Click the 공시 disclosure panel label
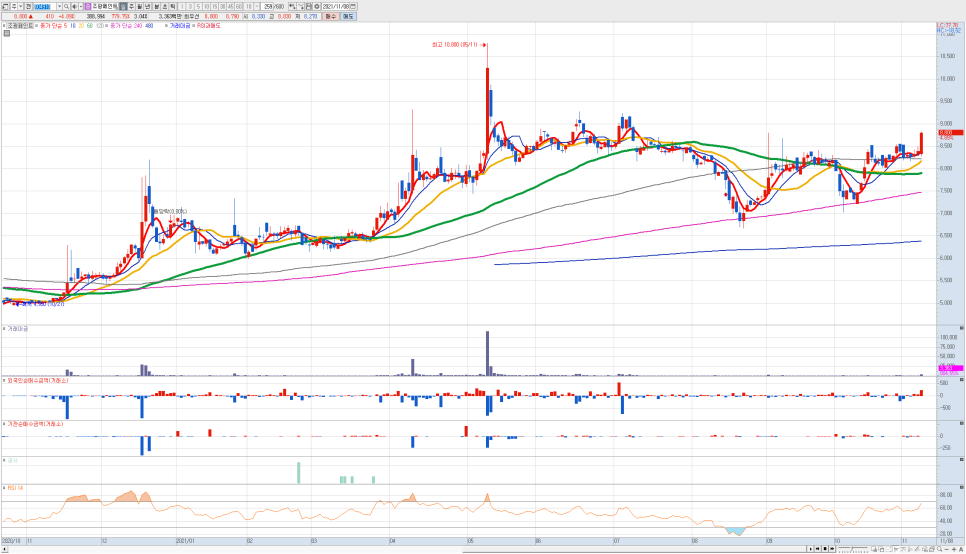The height and width of the screenshot is (554, 966). point(12,460)
